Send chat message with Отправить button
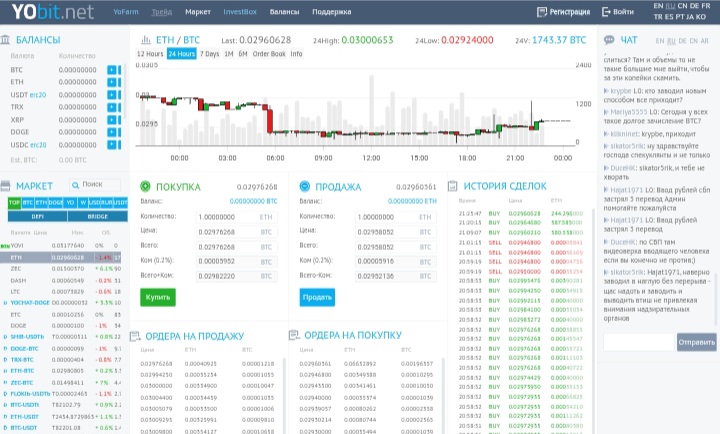This screenshot has height=434, width=720. tap(697, 343)
